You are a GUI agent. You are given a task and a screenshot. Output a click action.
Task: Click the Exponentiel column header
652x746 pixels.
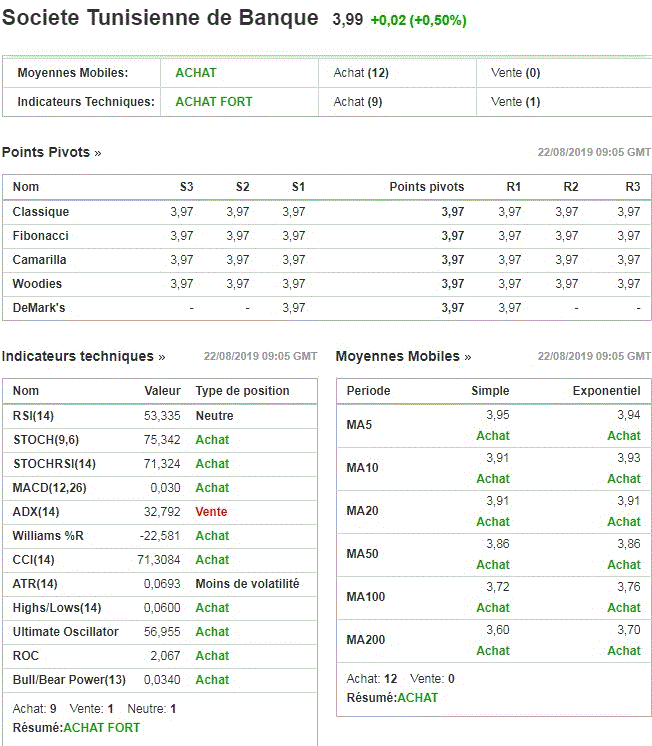606,391
